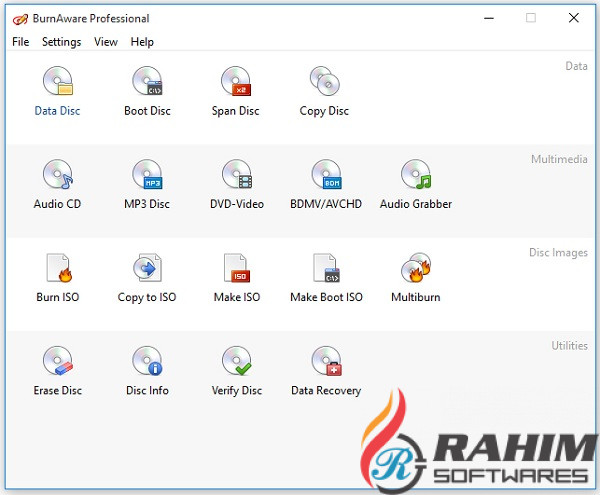Minimize the BurnAware Professional window
Image resolution: width=600 pixels, height=495 pixels.
click(489, 18)
